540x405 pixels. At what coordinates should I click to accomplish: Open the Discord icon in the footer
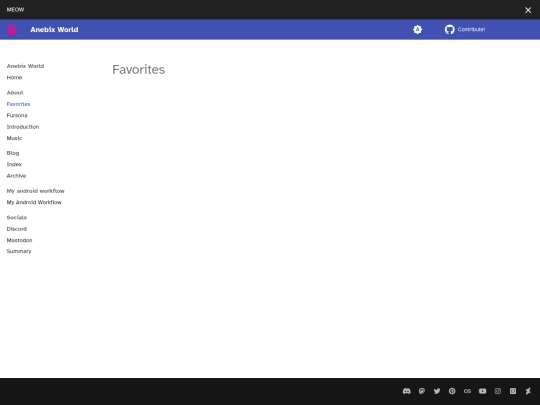(407, 391)
